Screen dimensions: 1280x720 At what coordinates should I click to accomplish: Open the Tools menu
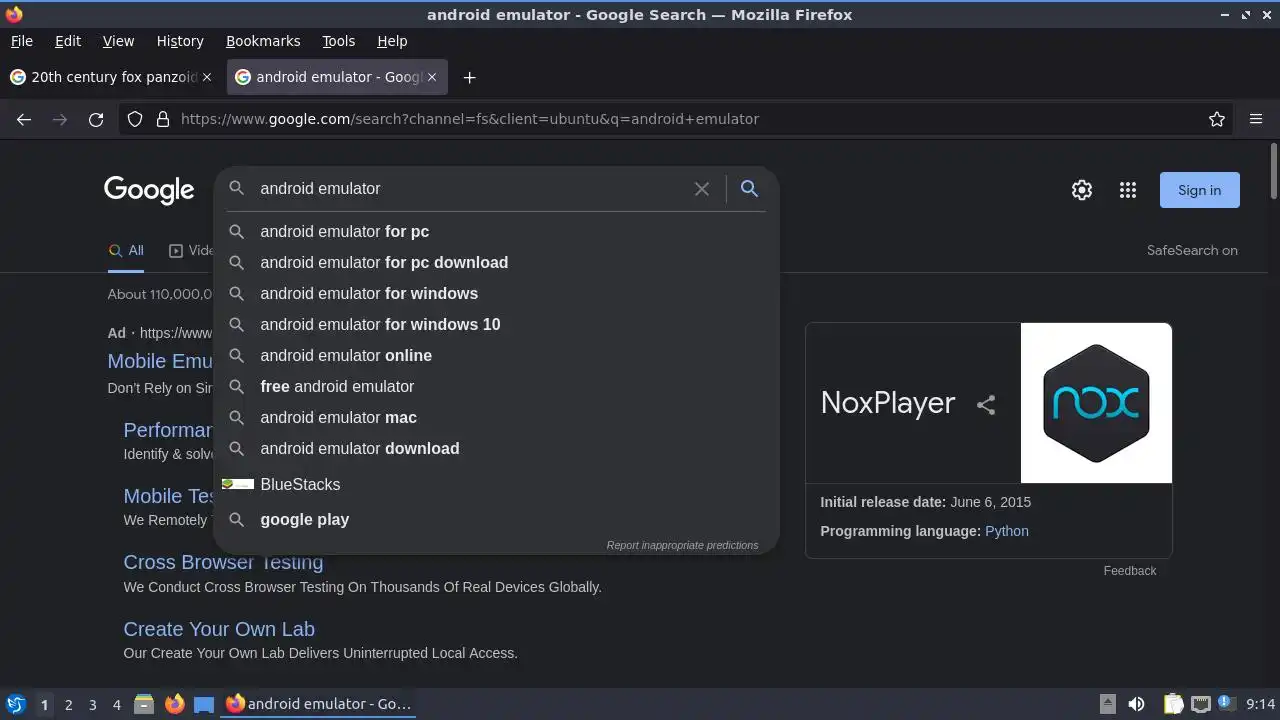click(x=338, y=41)
